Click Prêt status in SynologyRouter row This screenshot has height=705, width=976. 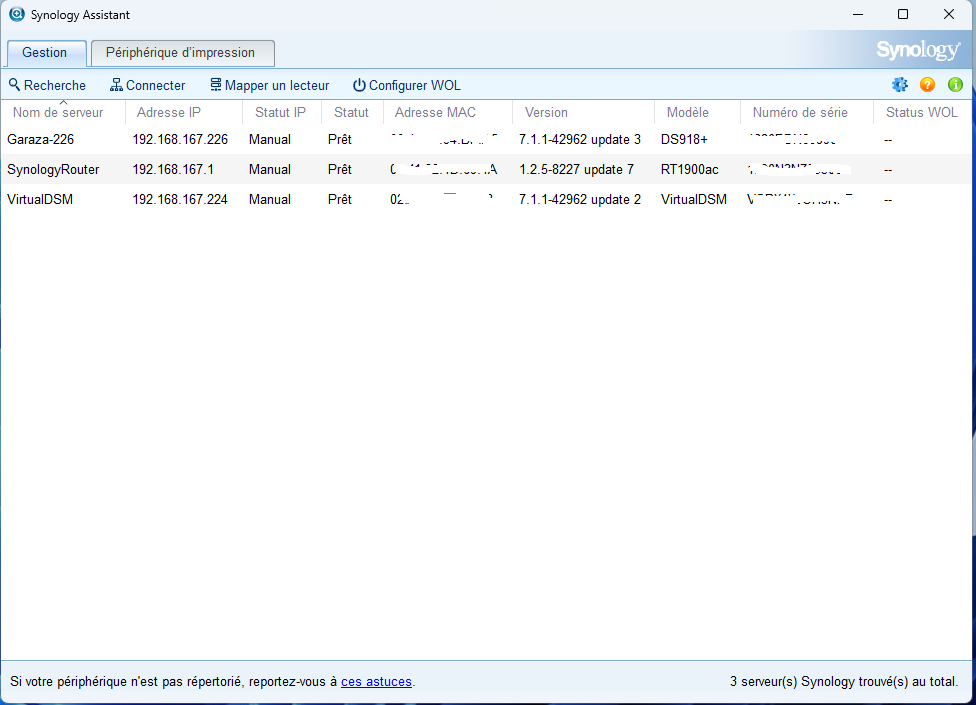point(340,169)
